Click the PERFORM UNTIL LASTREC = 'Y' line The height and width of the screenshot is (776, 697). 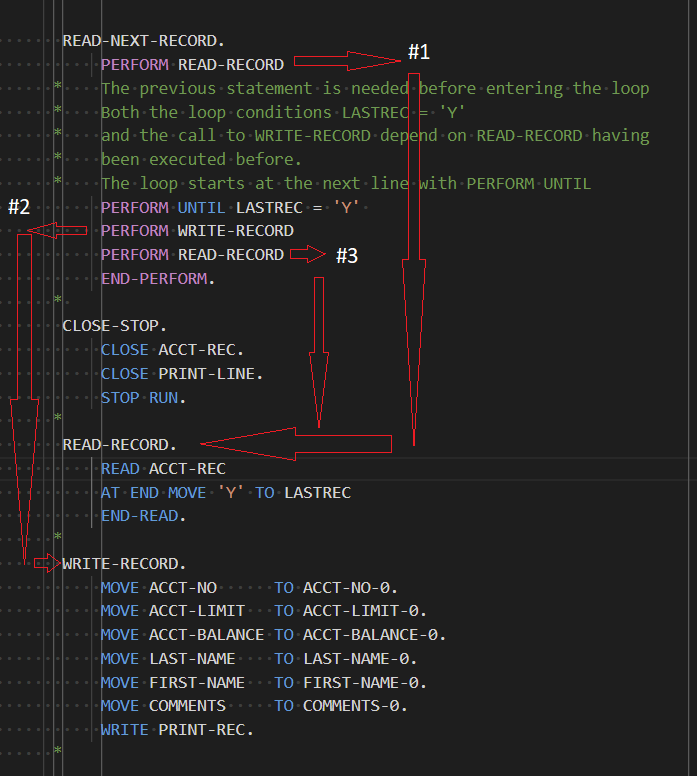pyautogui.click(x=230, y=207)
